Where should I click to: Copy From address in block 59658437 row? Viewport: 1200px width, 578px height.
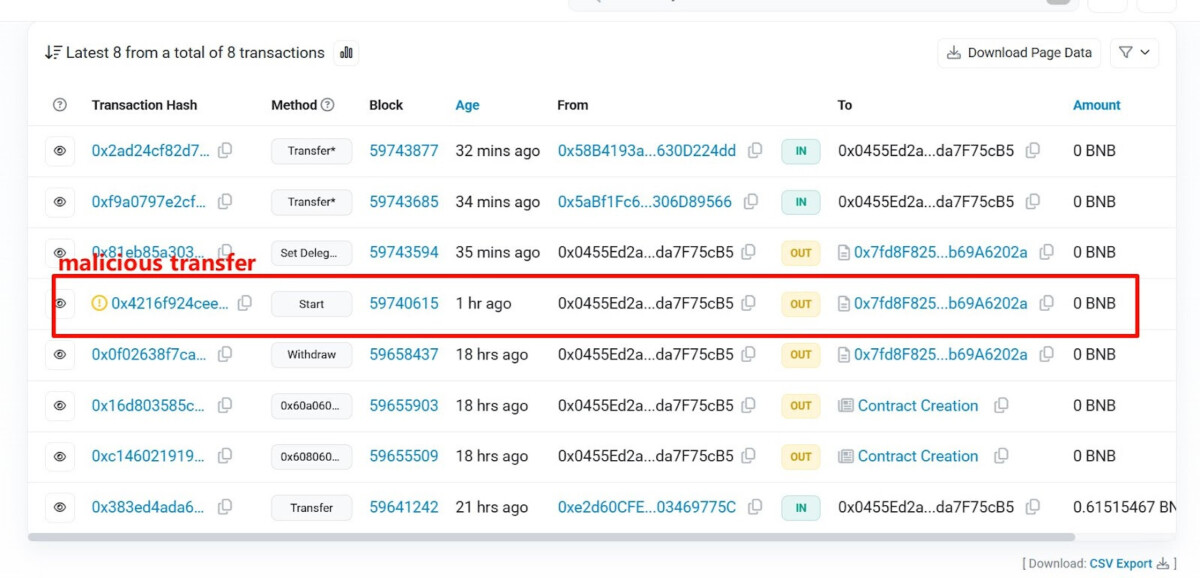pyautogui.click(x=748, y=353)
